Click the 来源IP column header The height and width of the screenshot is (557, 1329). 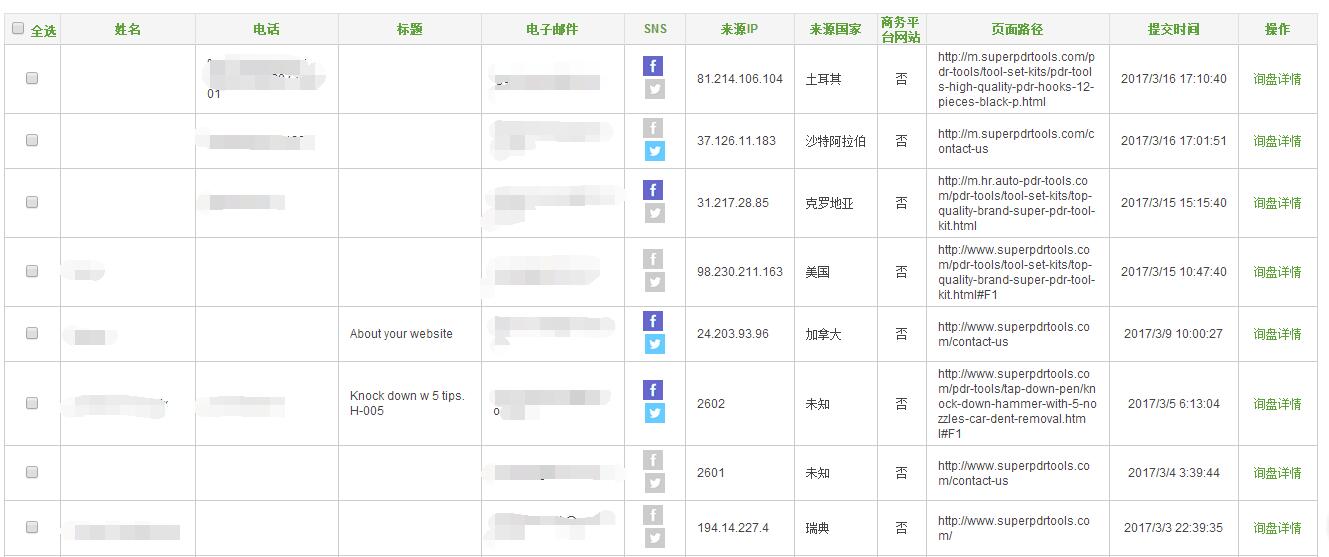739,29
